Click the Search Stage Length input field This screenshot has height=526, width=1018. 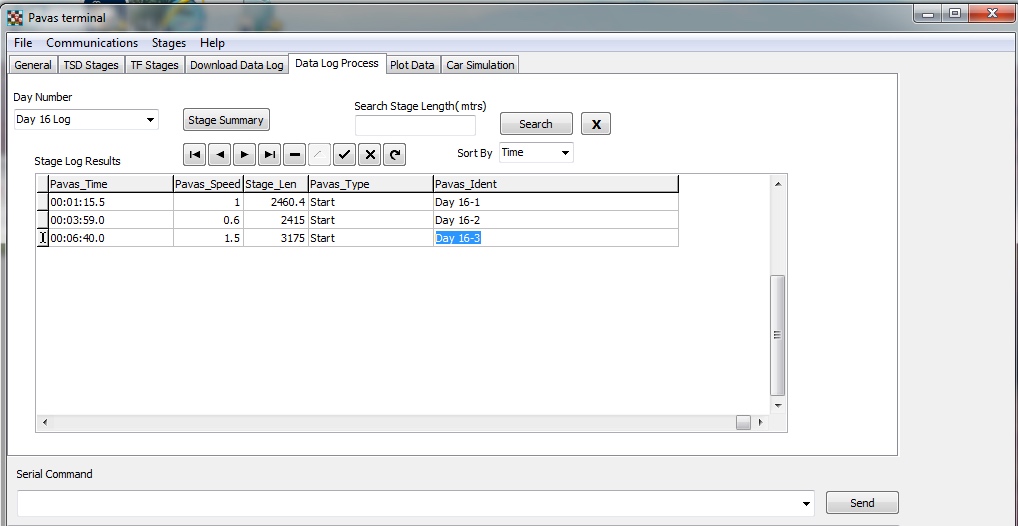tap(415, 125)
